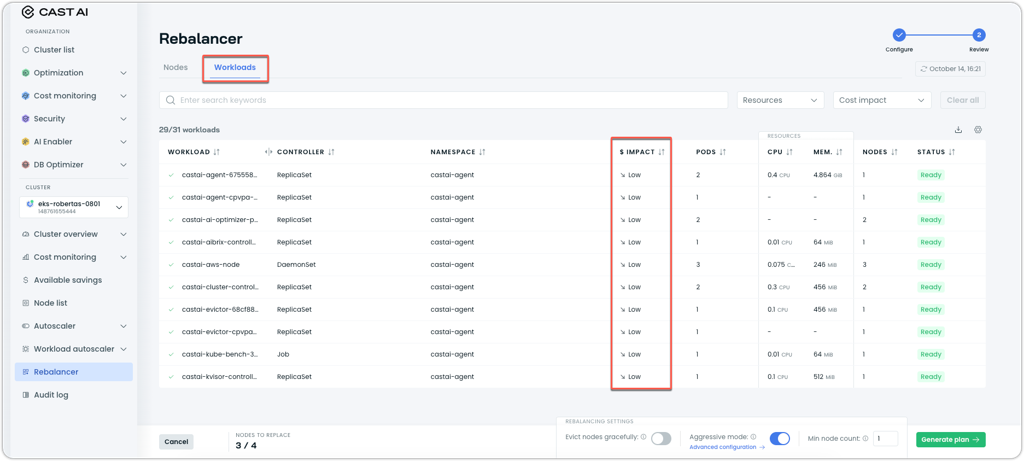The height and width of the screenshot is (461, 1024).
Task: Sort by CPU column sort icon
Action: [789, 152]
